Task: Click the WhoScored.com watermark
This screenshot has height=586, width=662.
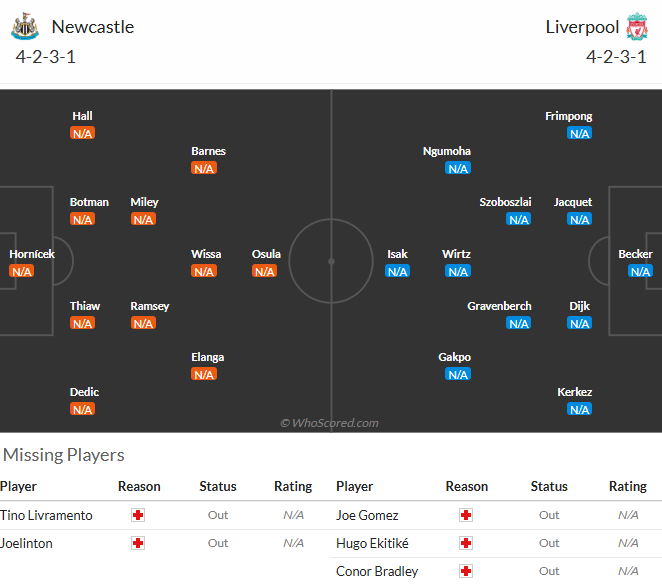Action: point(329,423)
